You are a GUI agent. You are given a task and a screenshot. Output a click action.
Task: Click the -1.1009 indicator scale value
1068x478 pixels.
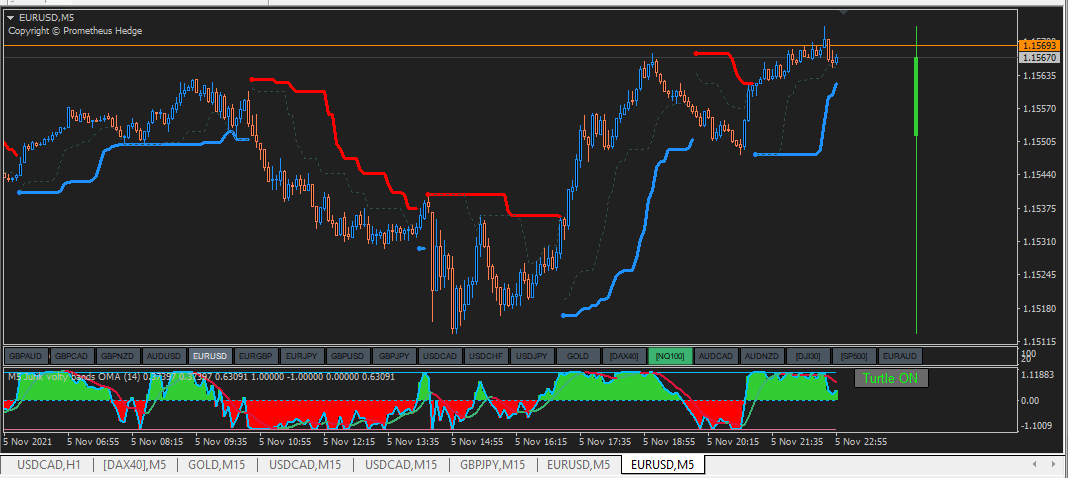click(1039, 426)
